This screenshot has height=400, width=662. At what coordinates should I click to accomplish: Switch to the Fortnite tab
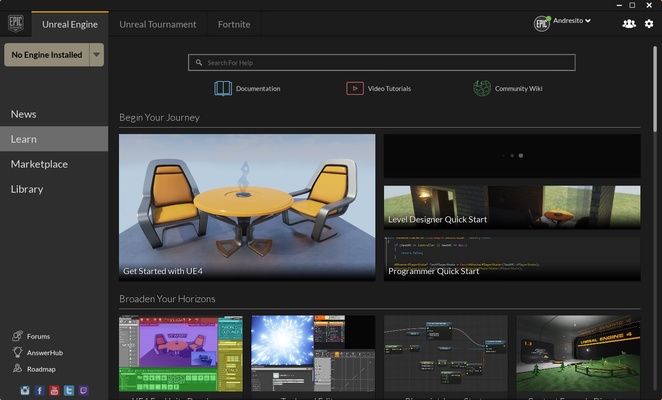coord(234,24)
